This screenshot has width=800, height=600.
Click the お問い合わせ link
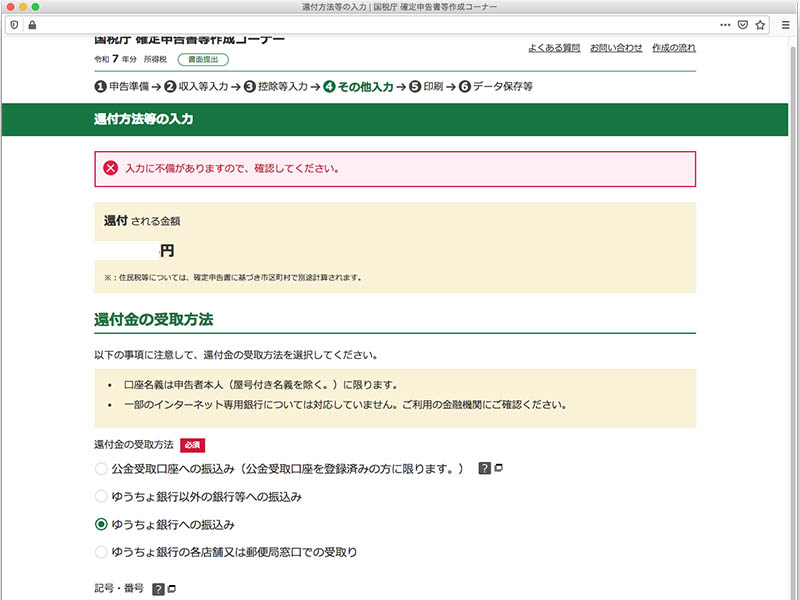[616, 47]
